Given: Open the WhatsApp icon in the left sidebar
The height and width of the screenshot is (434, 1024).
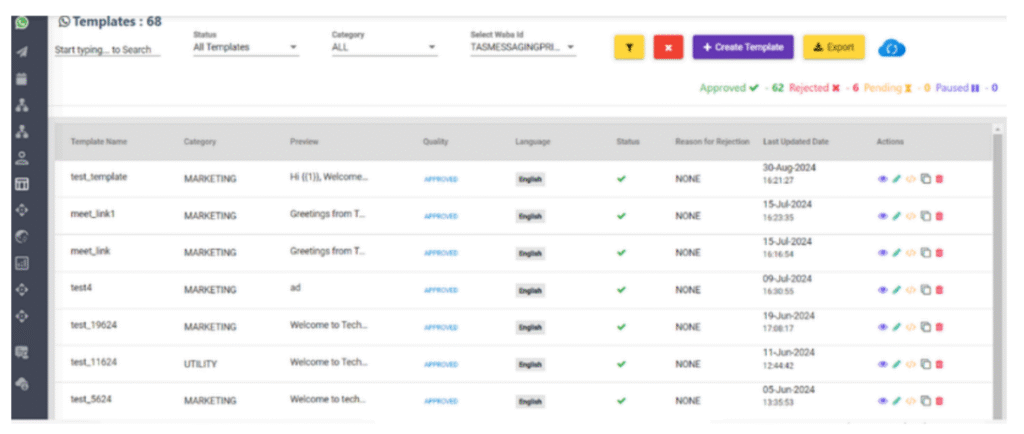Looking at the screenshot, I should pyautogui.click(x=22, y=22).
